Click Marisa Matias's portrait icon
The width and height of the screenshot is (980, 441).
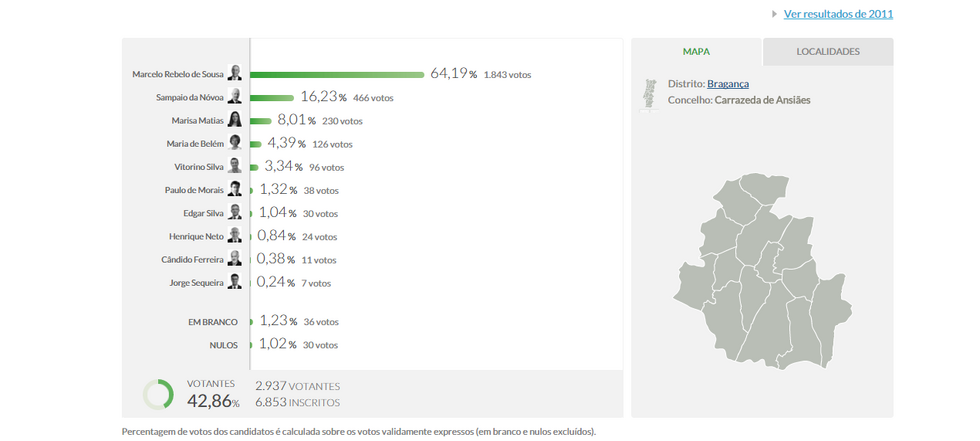235,119
